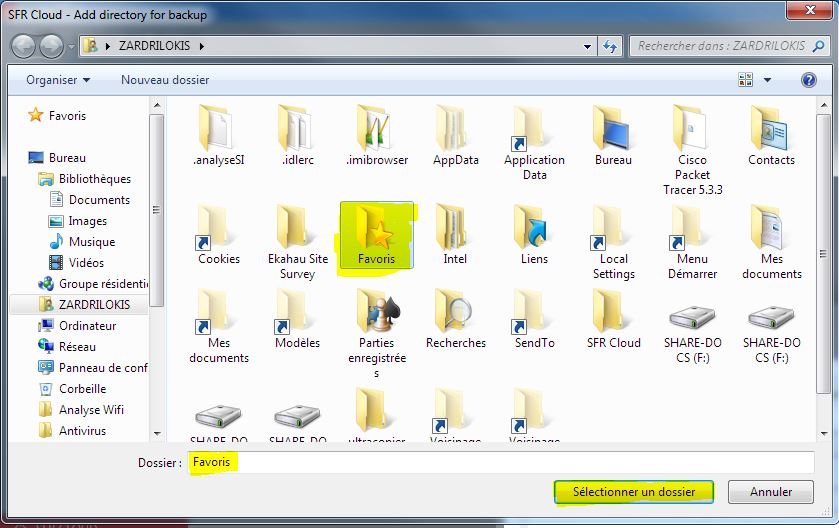The width and height of the screenshot is (839, 528).
Task: Select the Liens folder
Action: point(534,234)
